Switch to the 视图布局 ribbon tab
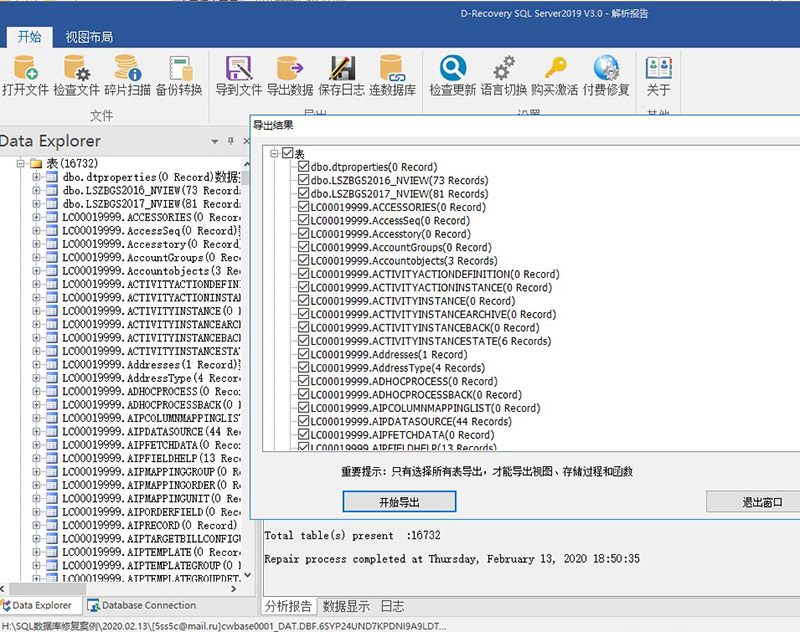 [x=89, y=37]
